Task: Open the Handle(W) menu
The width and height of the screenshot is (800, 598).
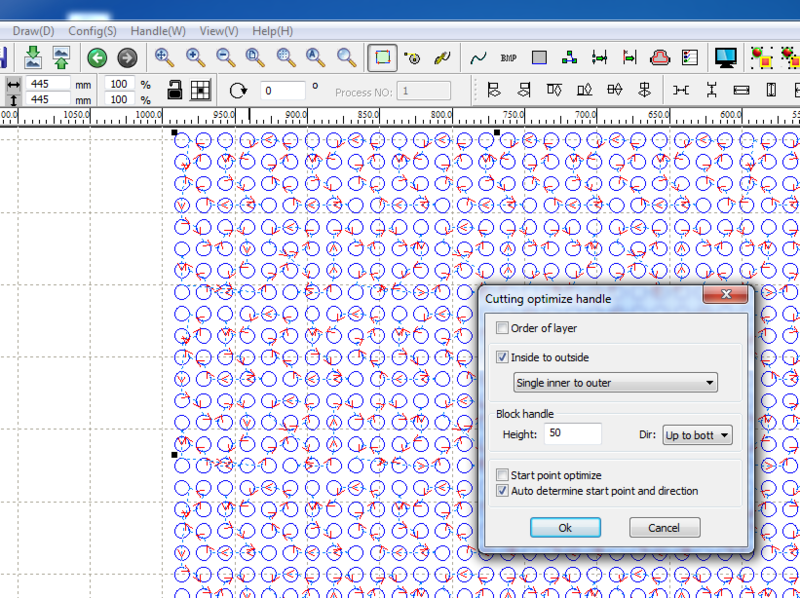Action: 158,31
